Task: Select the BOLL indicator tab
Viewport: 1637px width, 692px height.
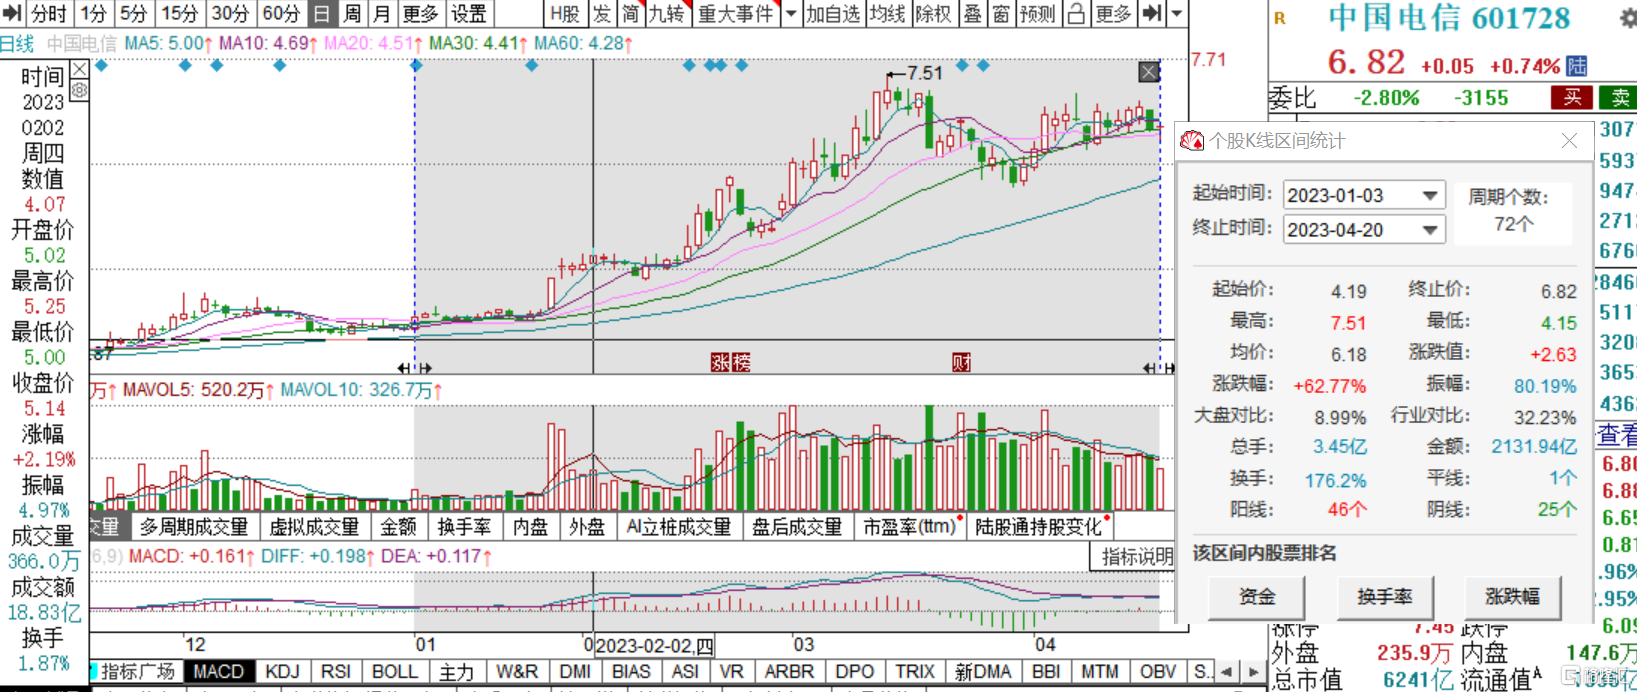Action: pos(394,671)
